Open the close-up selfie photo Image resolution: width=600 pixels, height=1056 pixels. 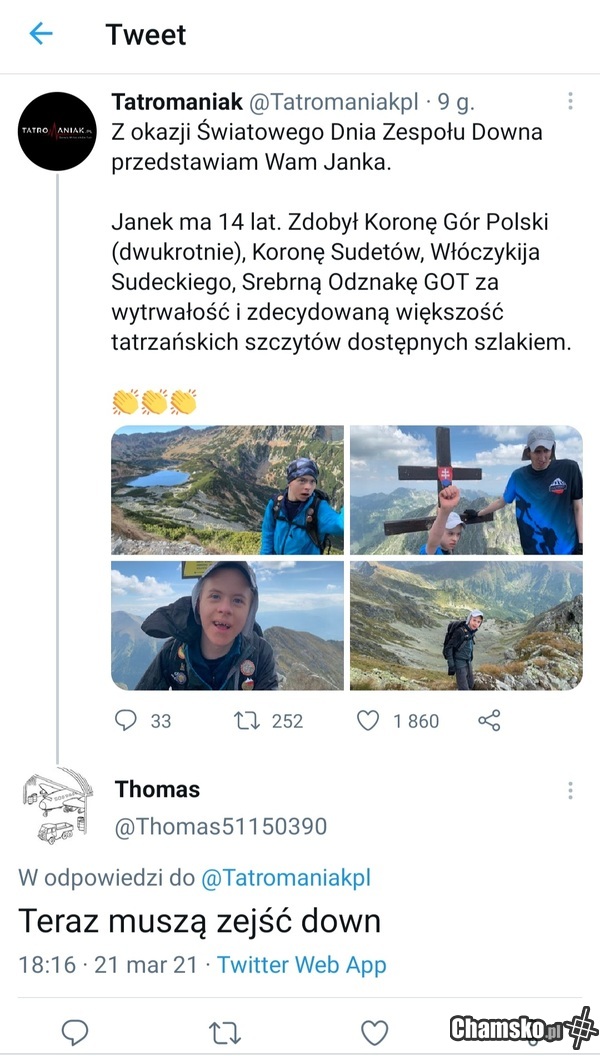227,626
